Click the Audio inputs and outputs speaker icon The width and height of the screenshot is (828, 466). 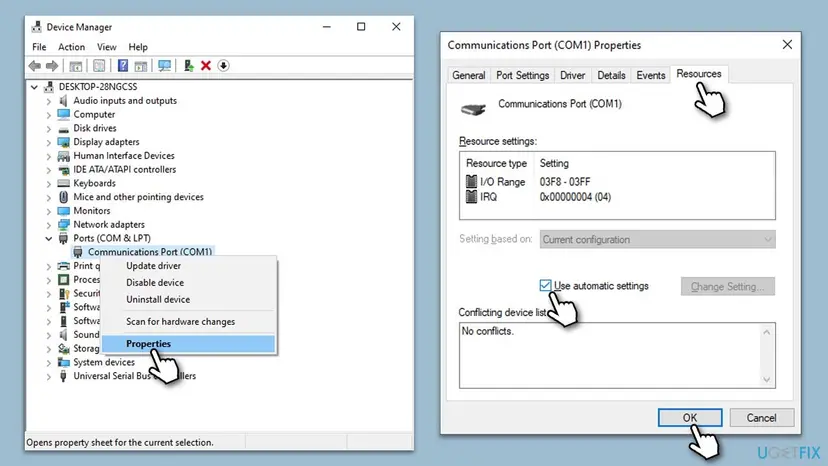tap(63, 101)
